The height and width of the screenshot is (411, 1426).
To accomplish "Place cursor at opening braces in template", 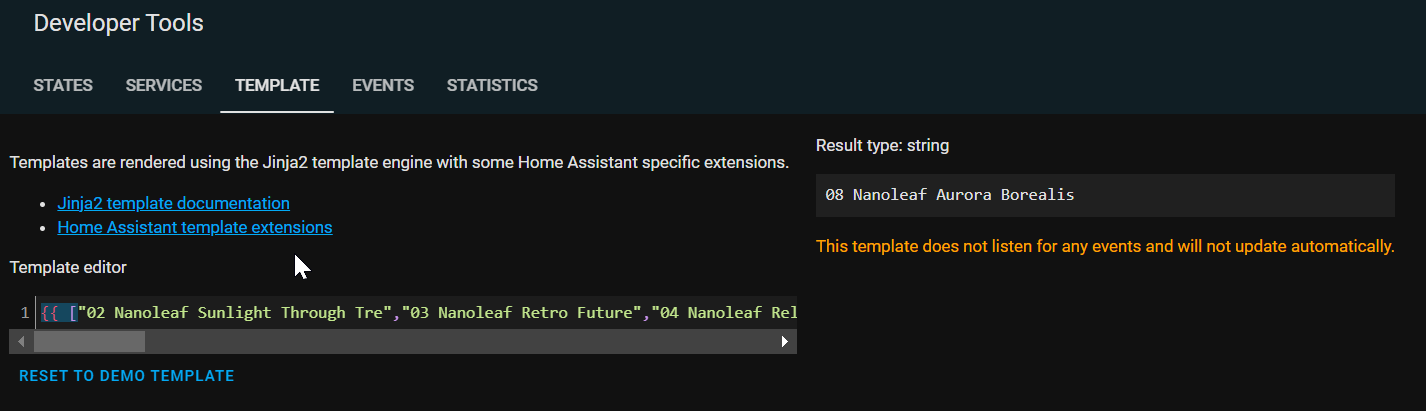I will pos(50,313).
